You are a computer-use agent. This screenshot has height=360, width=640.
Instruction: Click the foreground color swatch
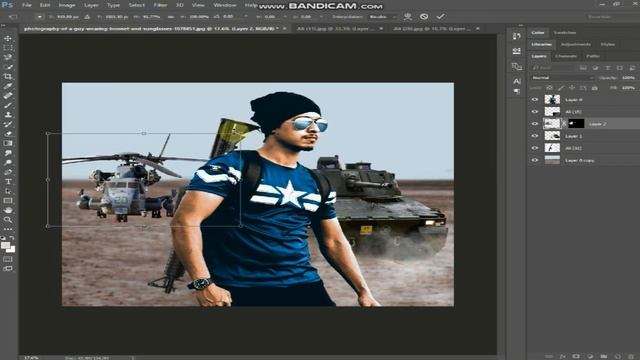click(x=5, y=245)
